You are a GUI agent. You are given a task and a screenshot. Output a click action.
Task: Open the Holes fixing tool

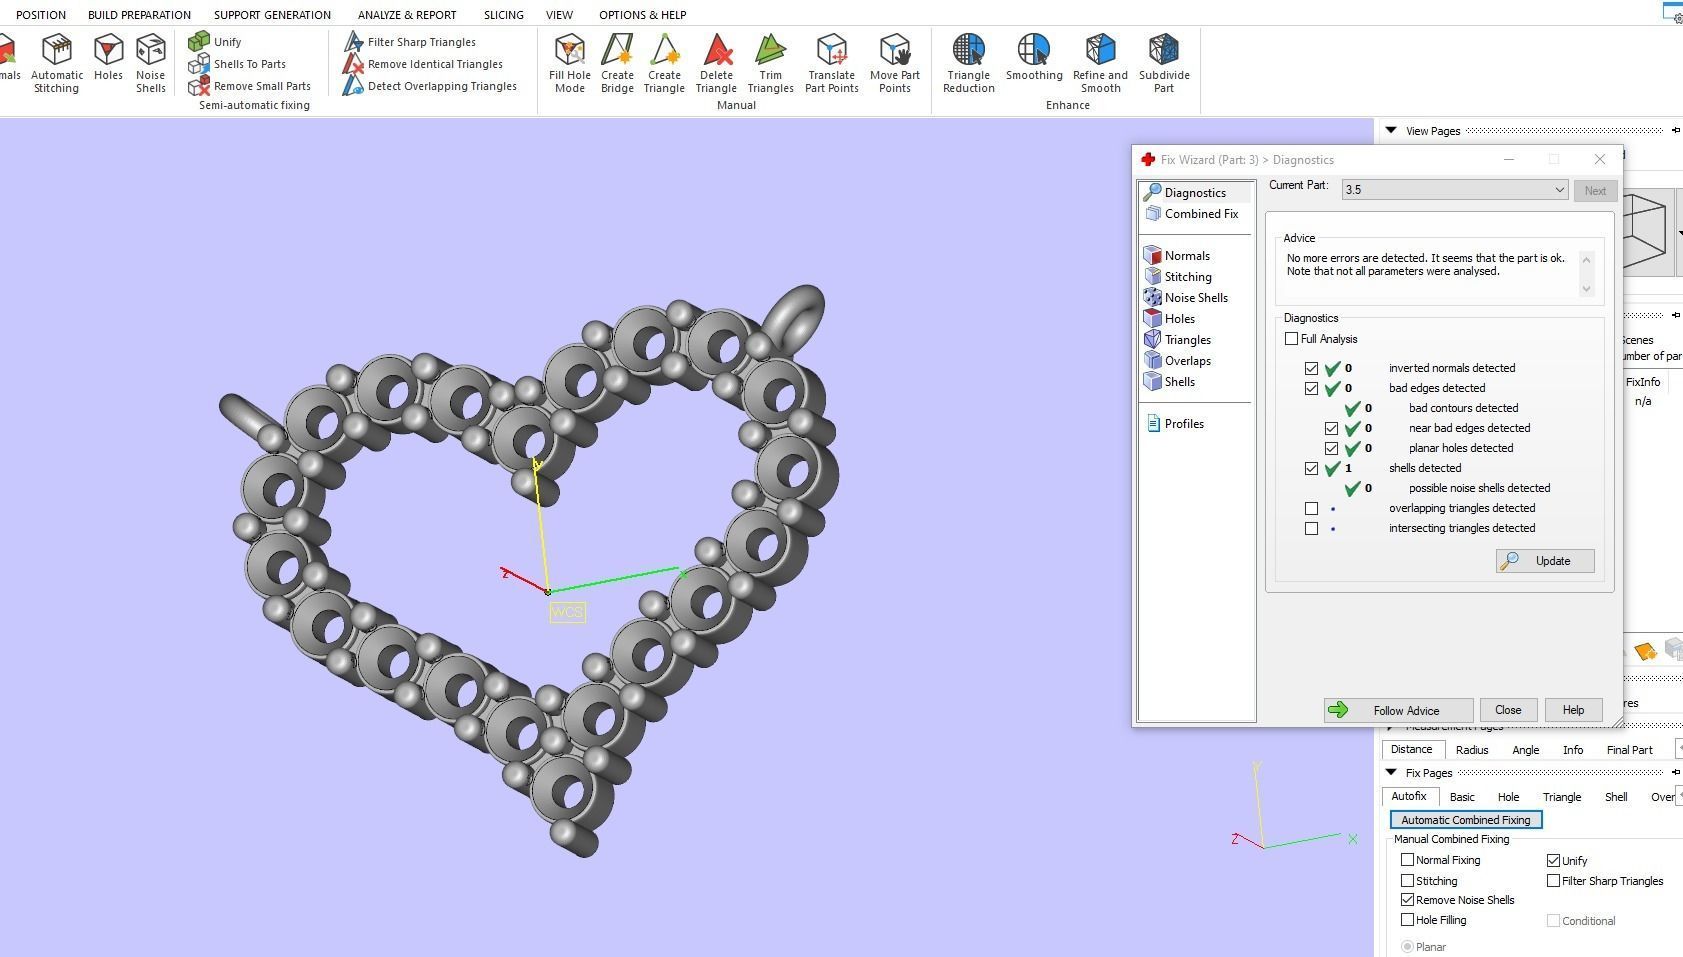[x=108, y=57]
